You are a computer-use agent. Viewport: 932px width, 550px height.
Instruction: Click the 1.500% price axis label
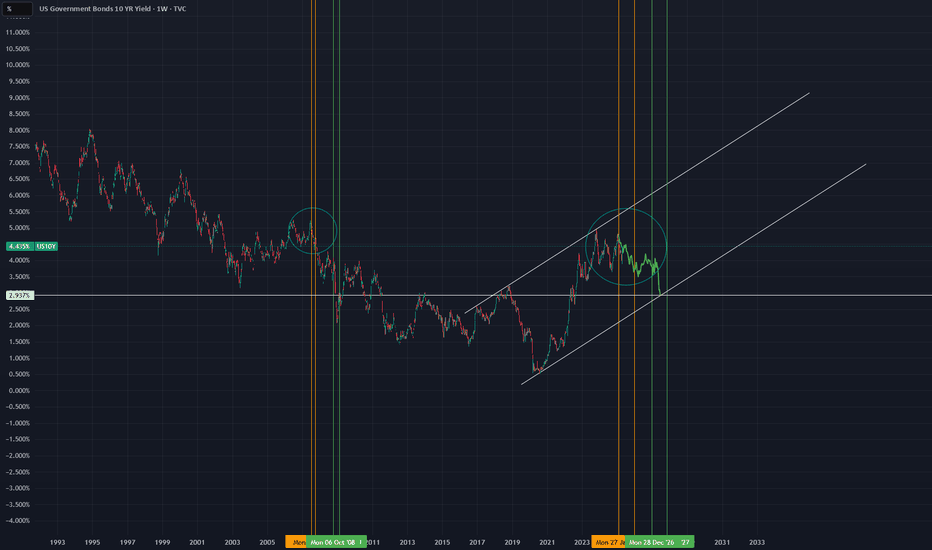click(18, 342)
